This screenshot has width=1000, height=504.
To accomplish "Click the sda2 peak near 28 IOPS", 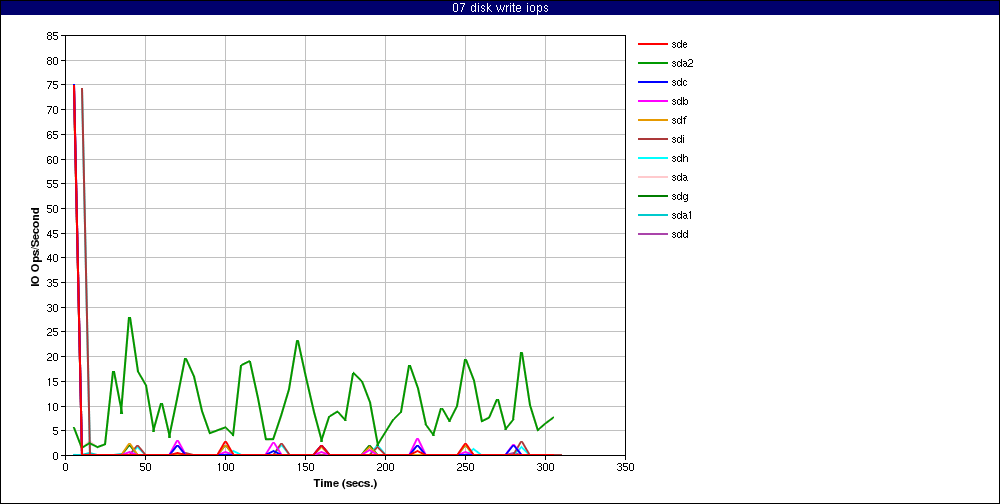I will [129, 318].
